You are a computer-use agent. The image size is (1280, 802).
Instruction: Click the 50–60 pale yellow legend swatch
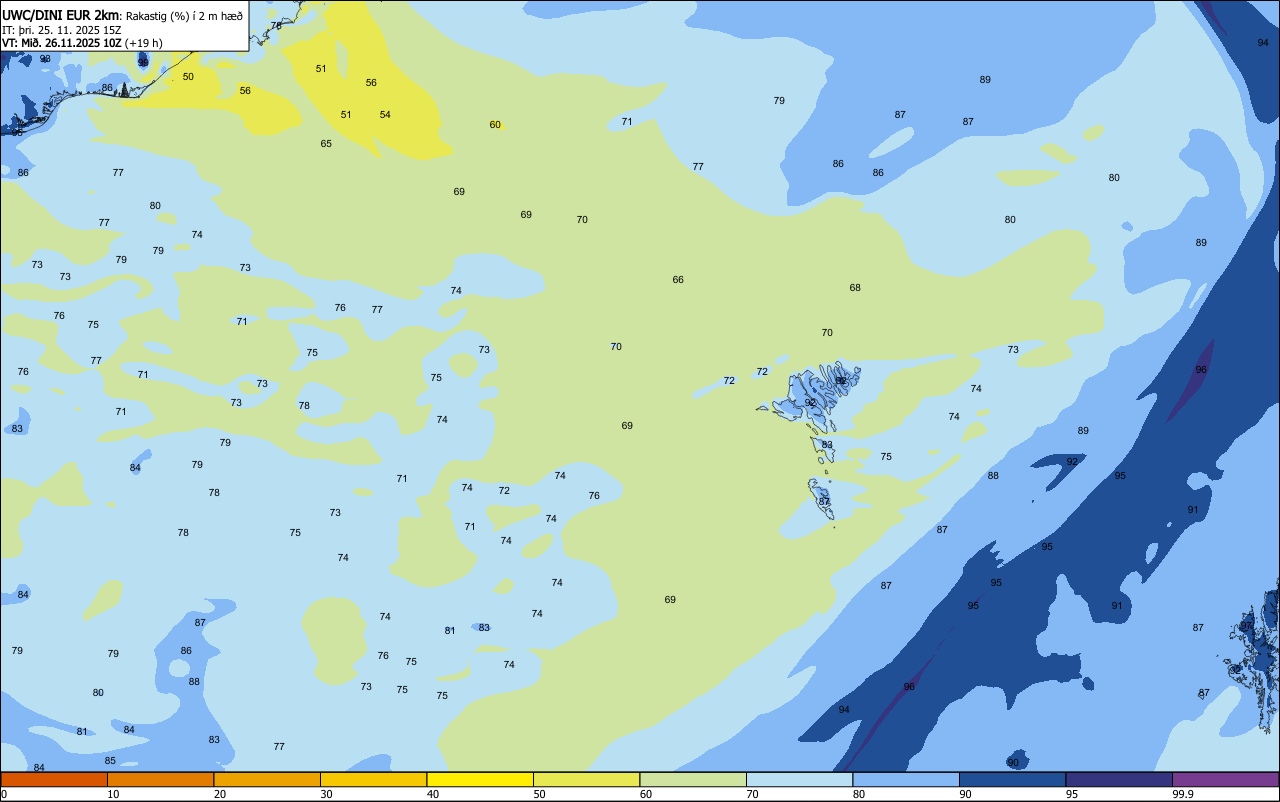tap(586, 779)
